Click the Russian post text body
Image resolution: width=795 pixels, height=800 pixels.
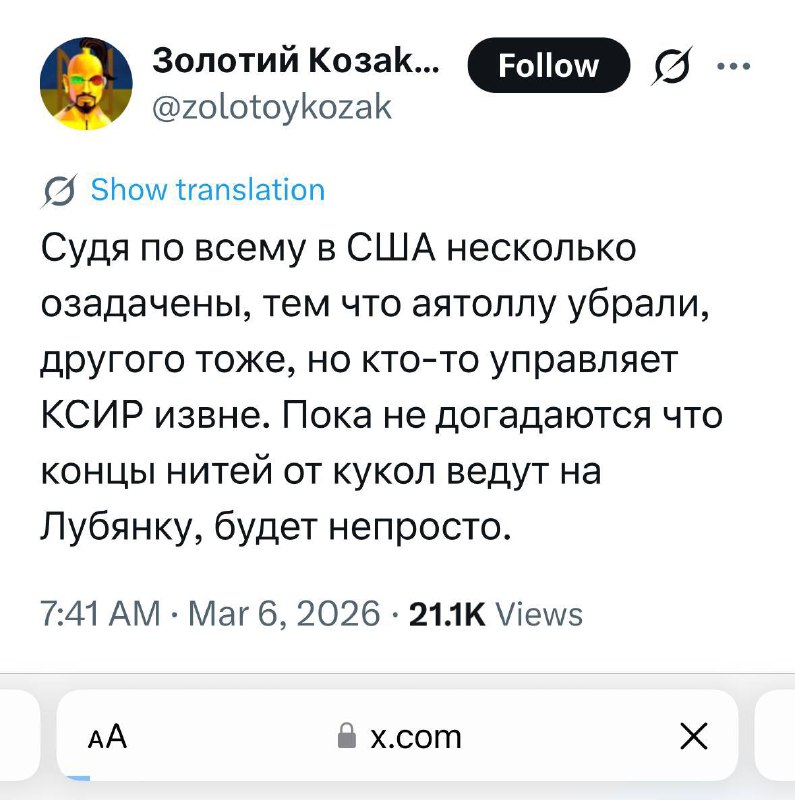tap(380, 385)
